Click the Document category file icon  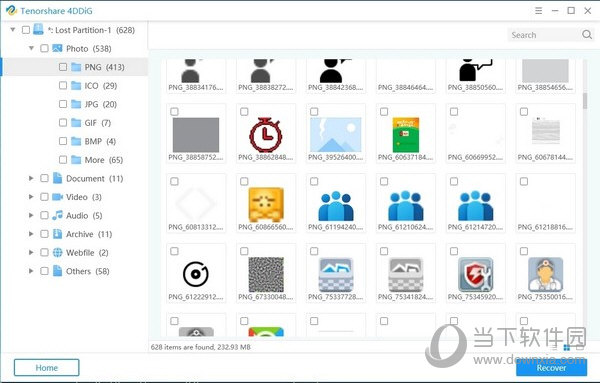pos(57,178)
